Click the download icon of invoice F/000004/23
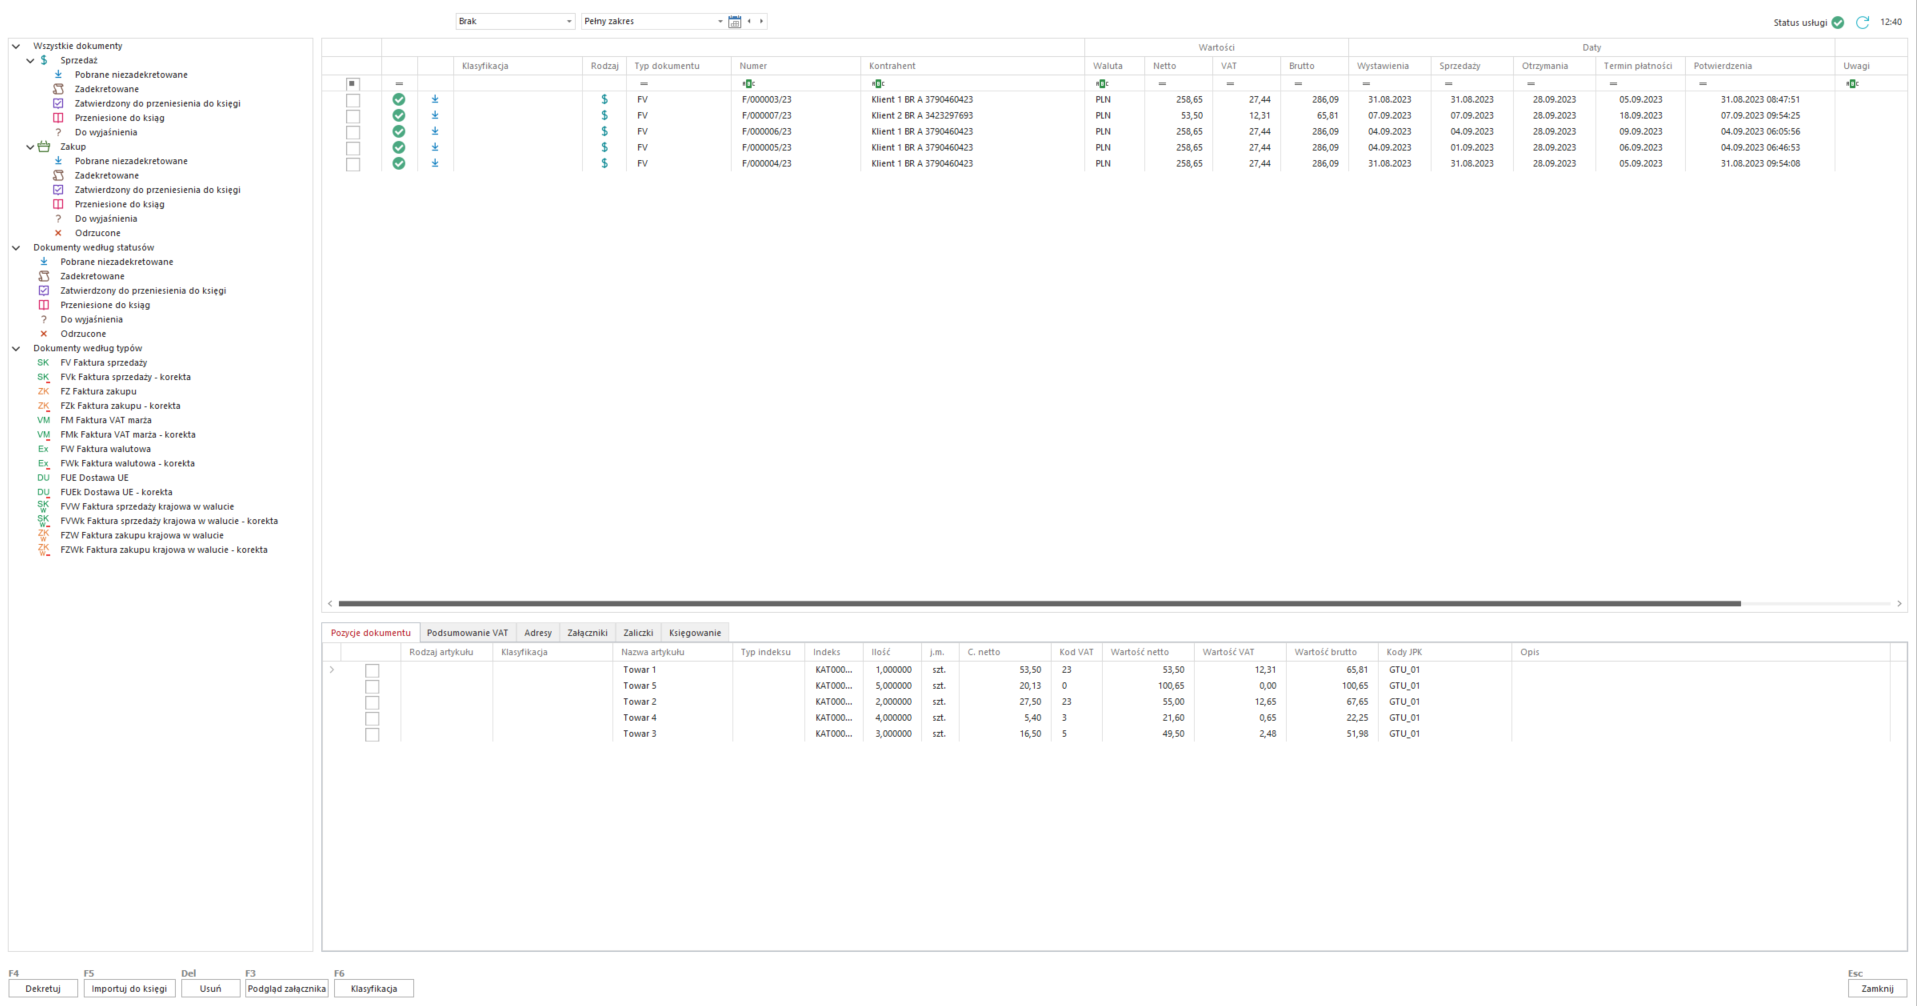 435,164
